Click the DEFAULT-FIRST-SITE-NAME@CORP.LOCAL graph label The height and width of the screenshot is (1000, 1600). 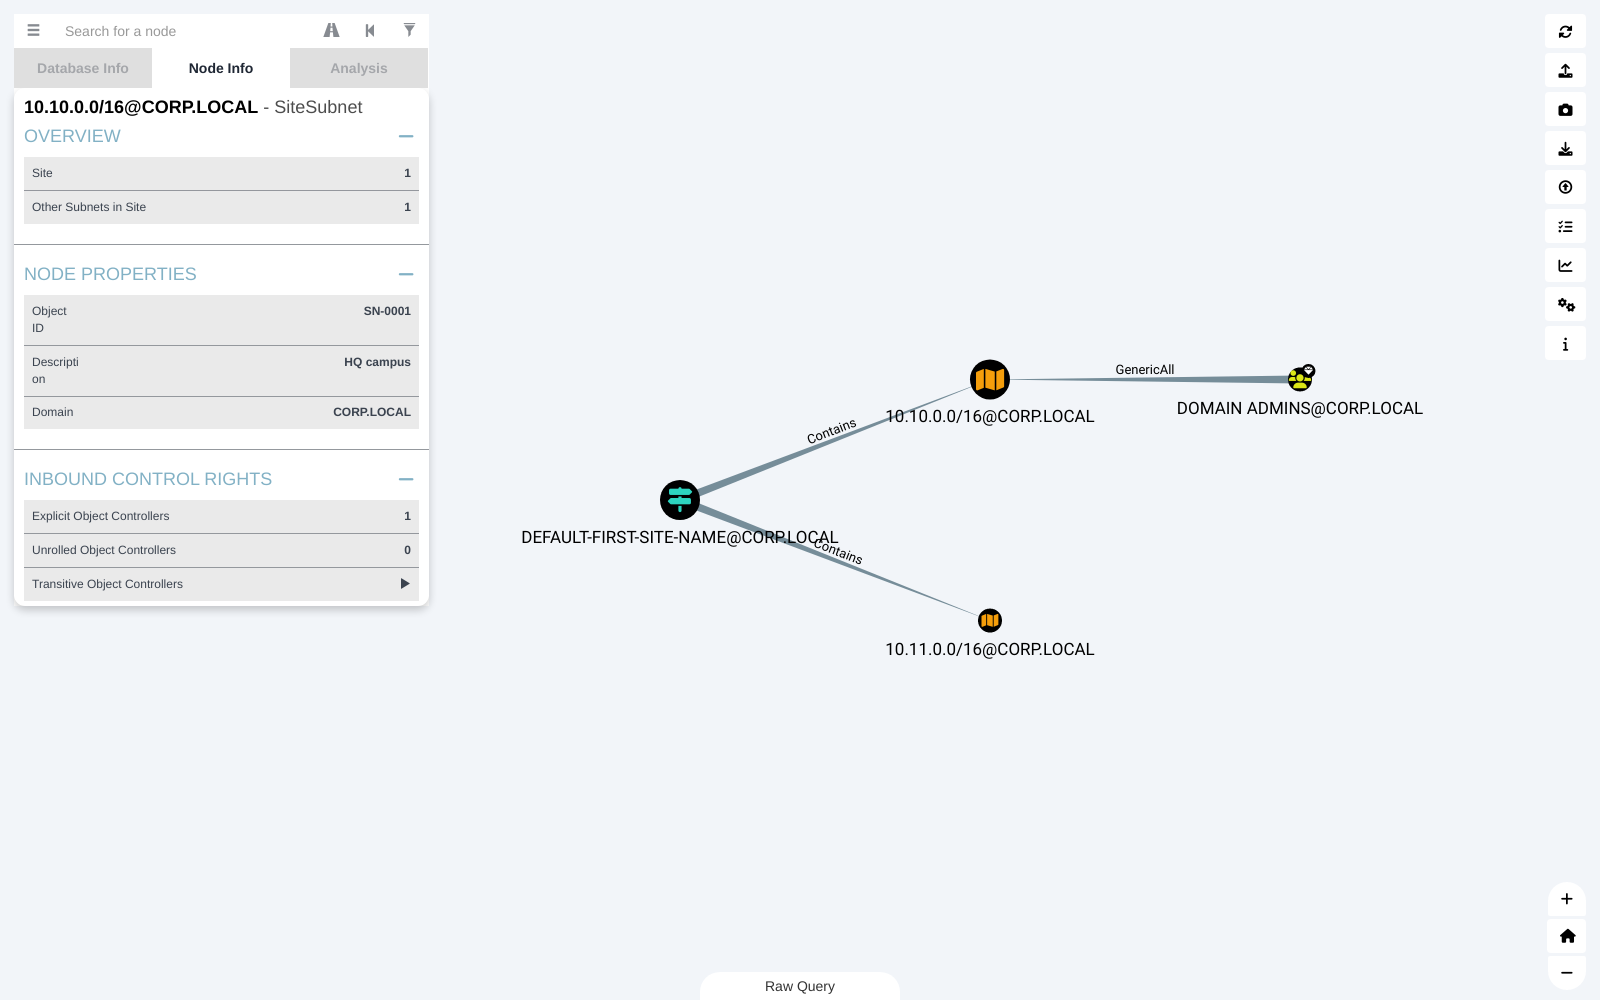pyautogui.click(x=680, y=537)
